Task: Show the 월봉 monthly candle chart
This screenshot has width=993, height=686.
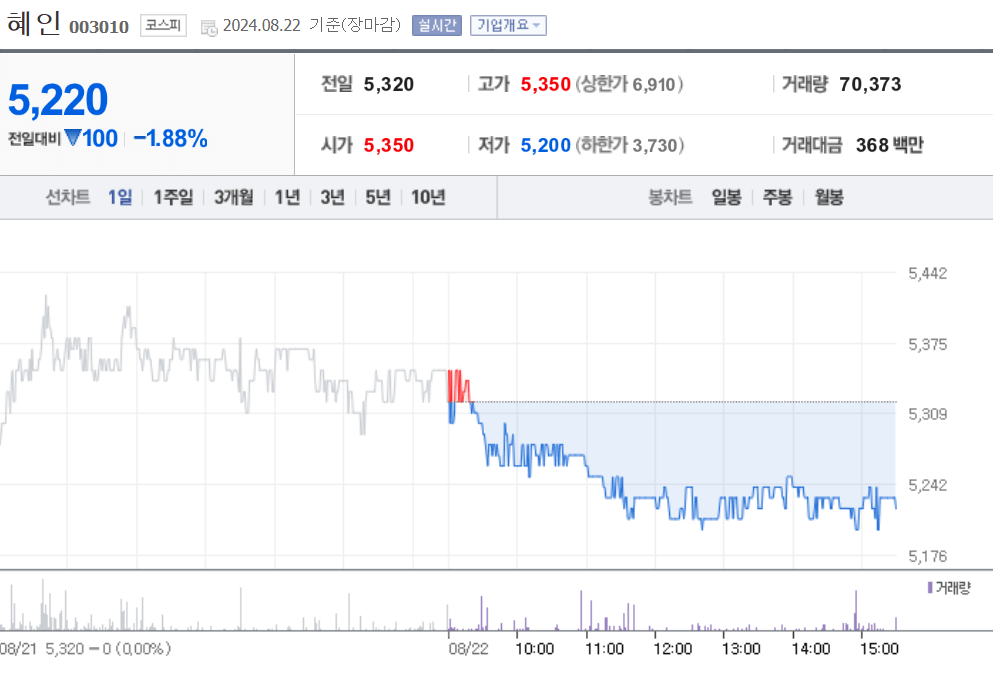Action: 828,197
